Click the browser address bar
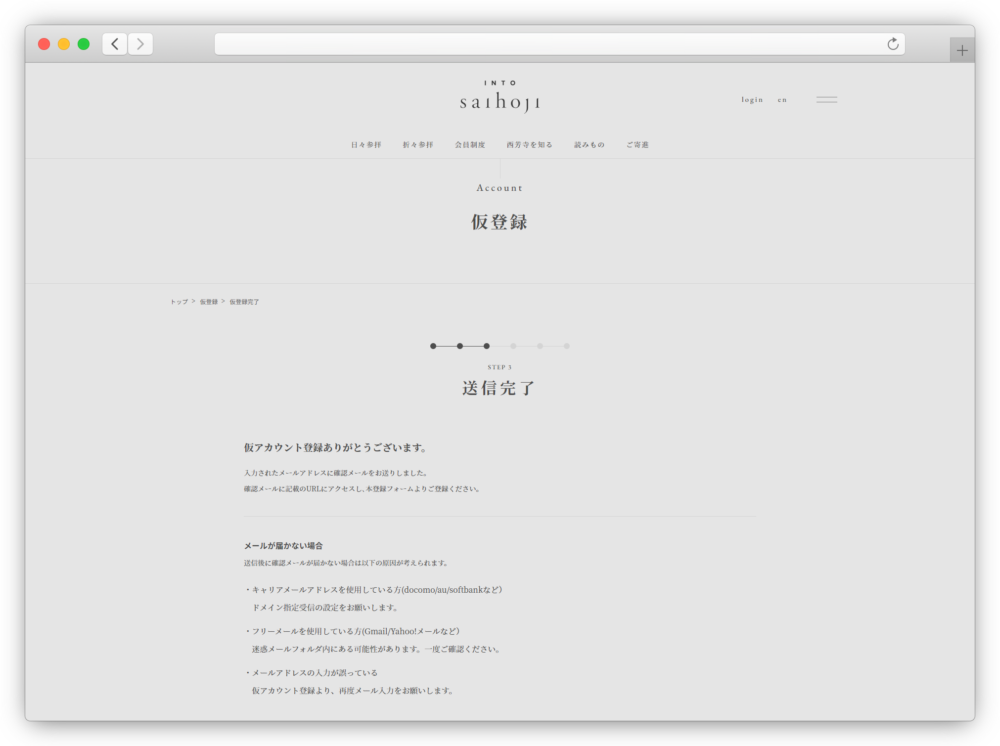Viewport: 1000px width, 746px height. 550,44
